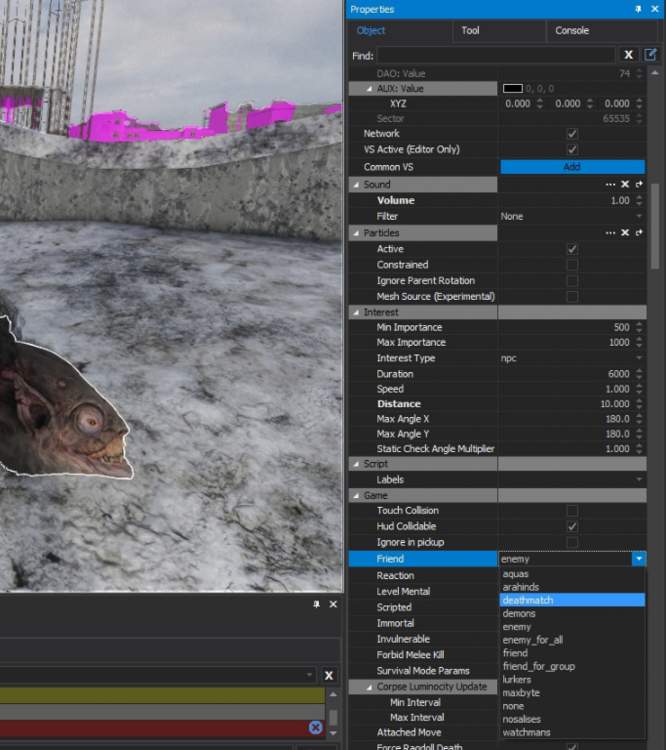Select friend_for_group from the Friend list
The height and width of the screenshot is (750, 666).
tap(538, 666)
